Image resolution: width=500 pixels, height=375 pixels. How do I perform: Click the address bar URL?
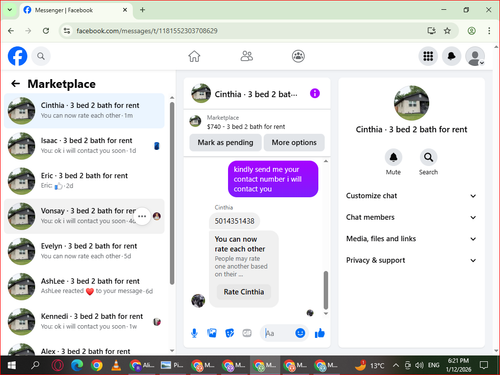[147, 31]
